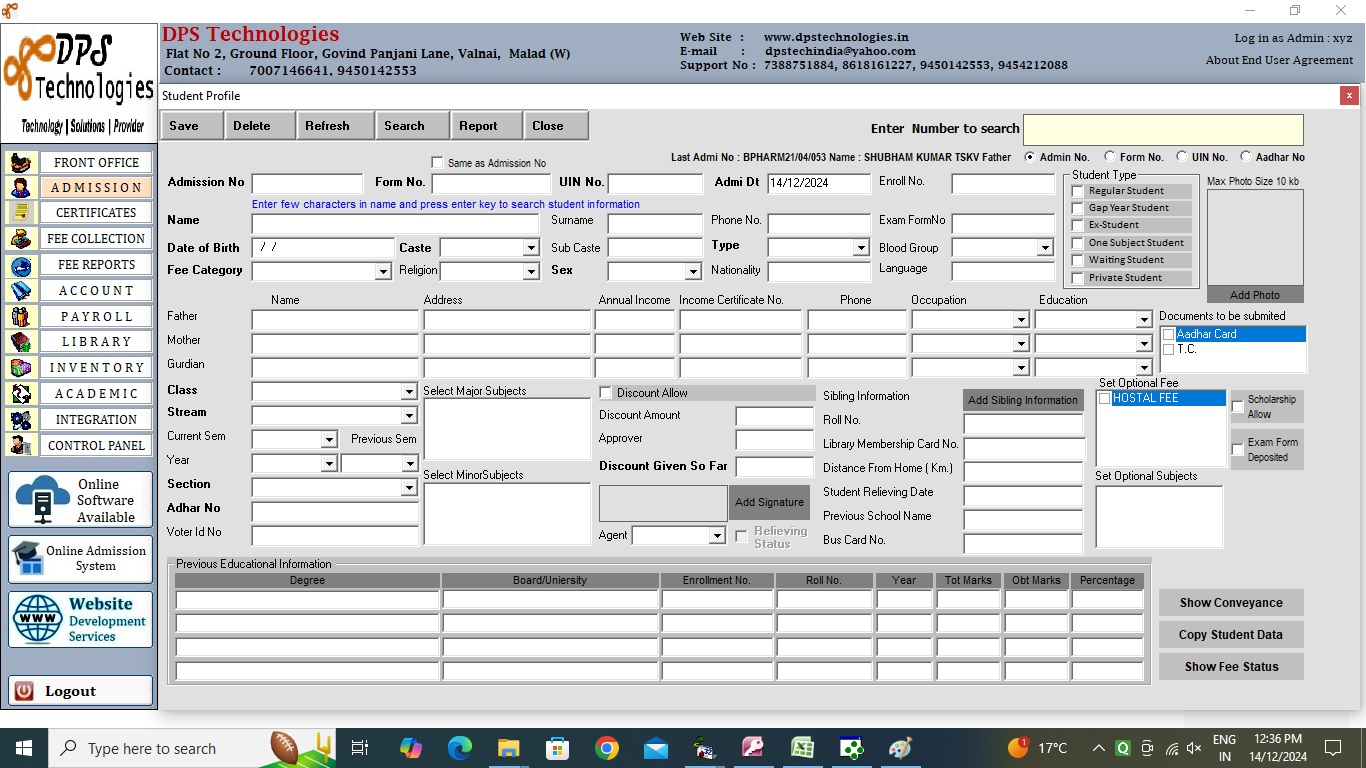
Task: Expand the Sex dropdown
Action: coord(693,271)
